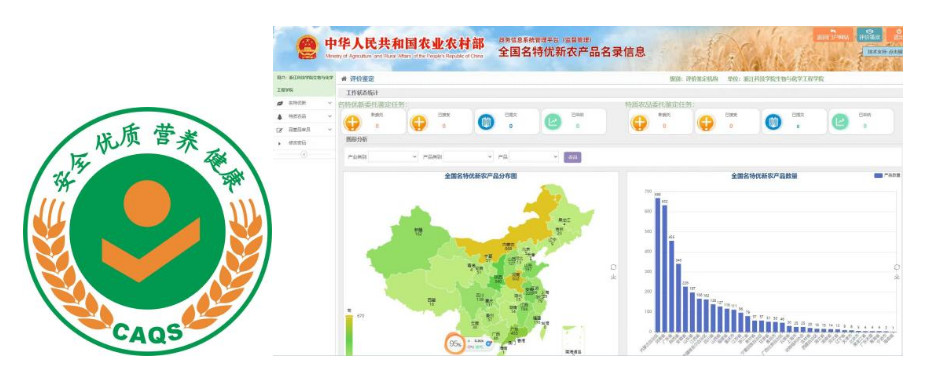This screenshot has width=931, height=369.
Task: Open the 修改密码 sidebar item
Action: coord(305,143)
